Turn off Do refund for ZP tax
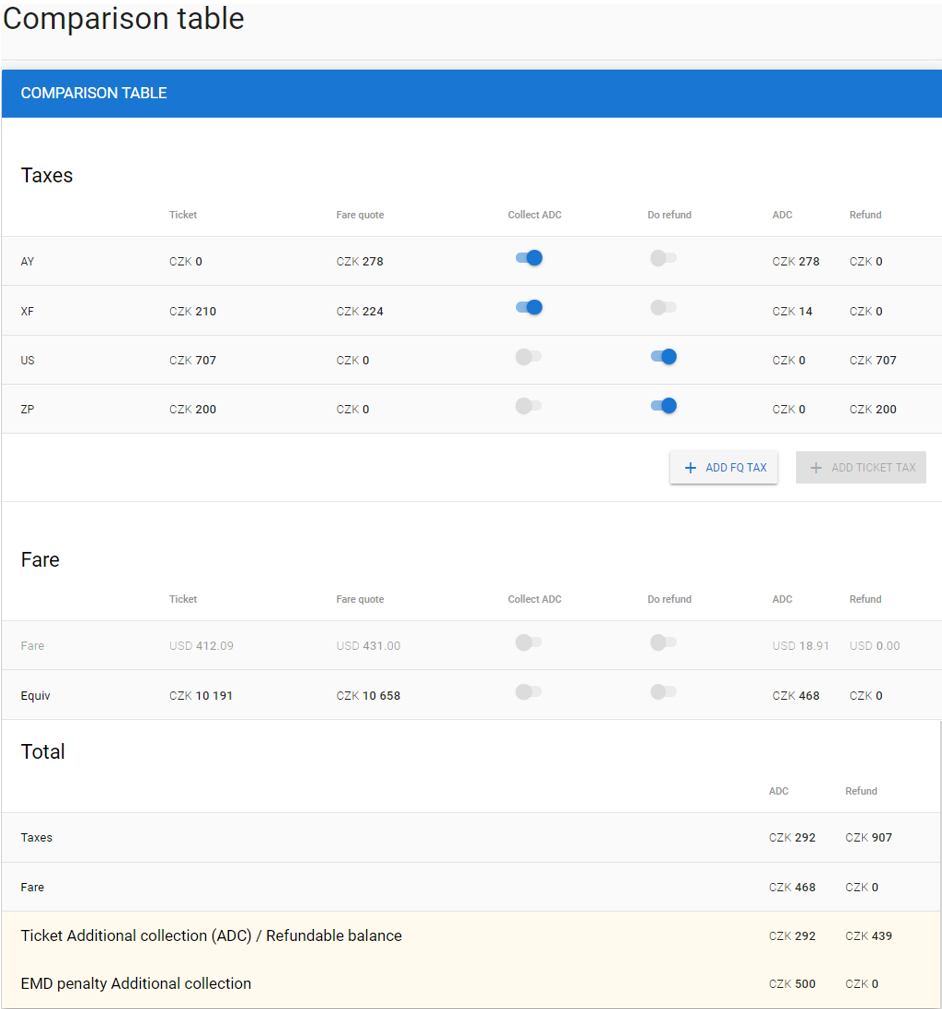 click(x=663, y=406)
